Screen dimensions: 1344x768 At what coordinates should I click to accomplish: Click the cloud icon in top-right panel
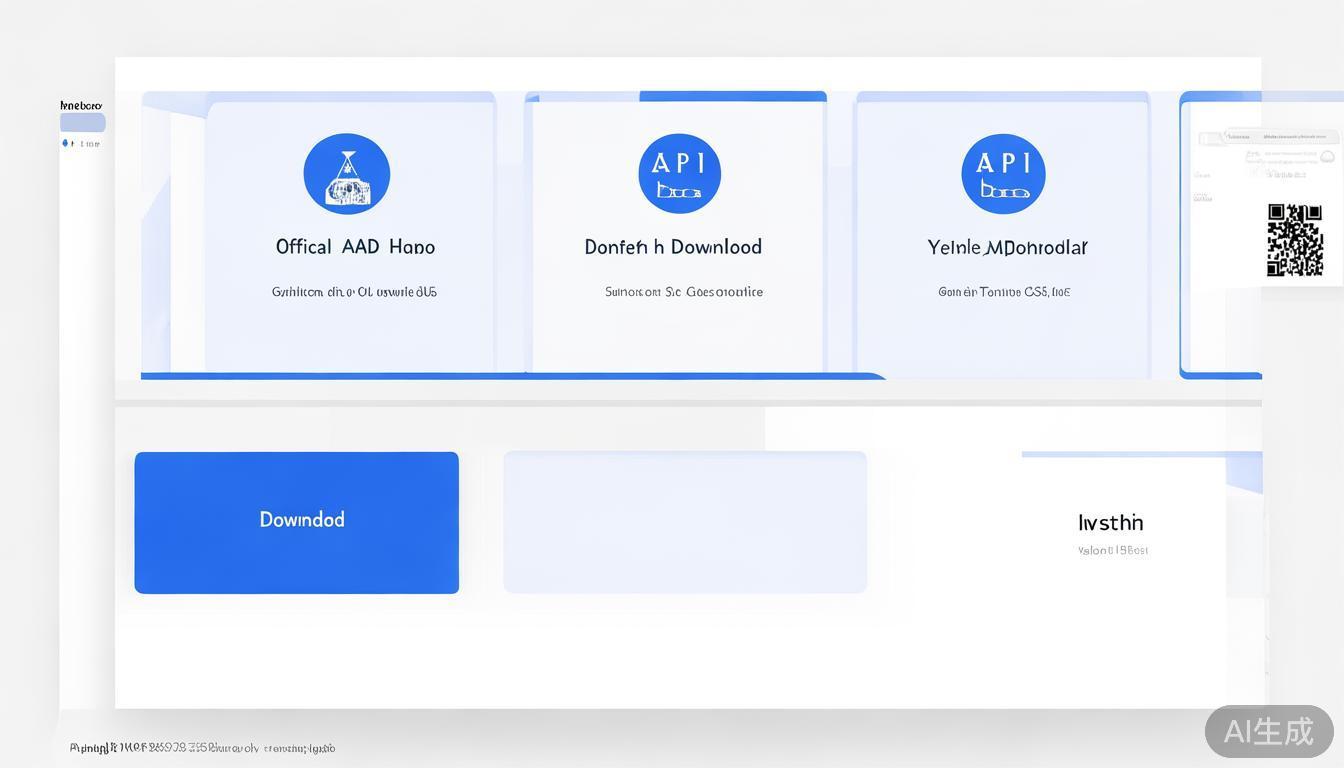[1327, 156]
